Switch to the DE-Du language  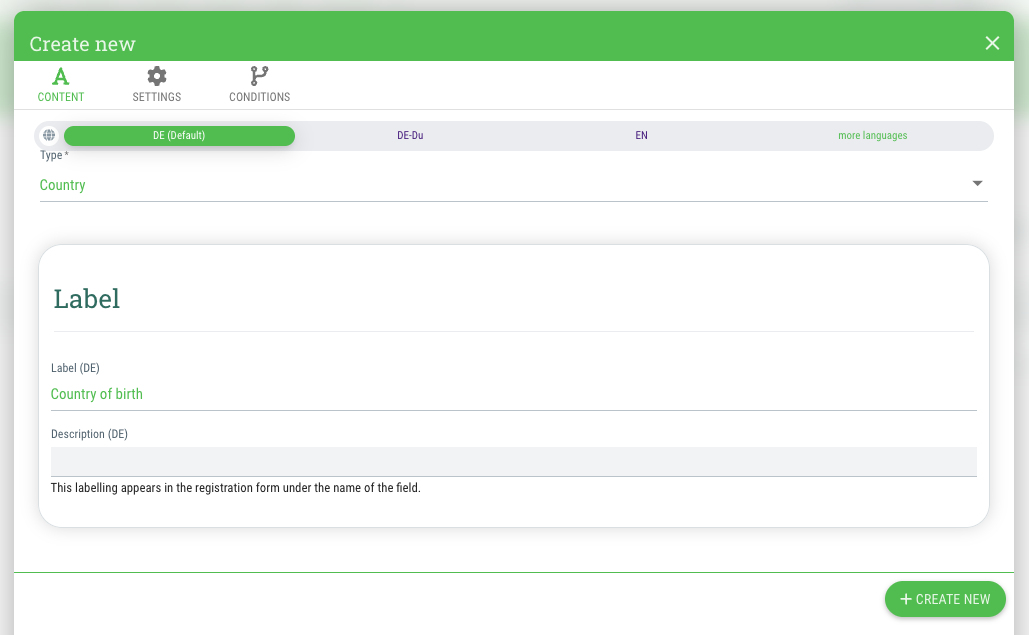coord(410,136)
